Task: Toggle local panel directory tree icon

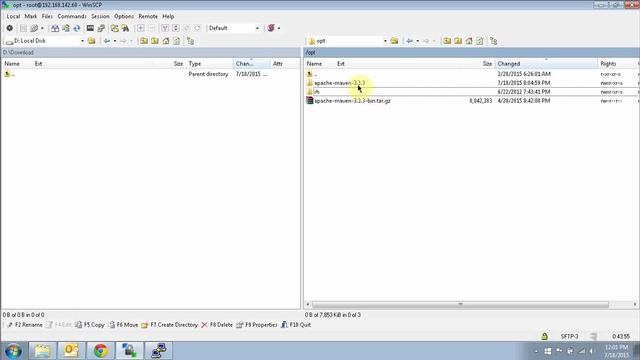Action: coord(190,41)
